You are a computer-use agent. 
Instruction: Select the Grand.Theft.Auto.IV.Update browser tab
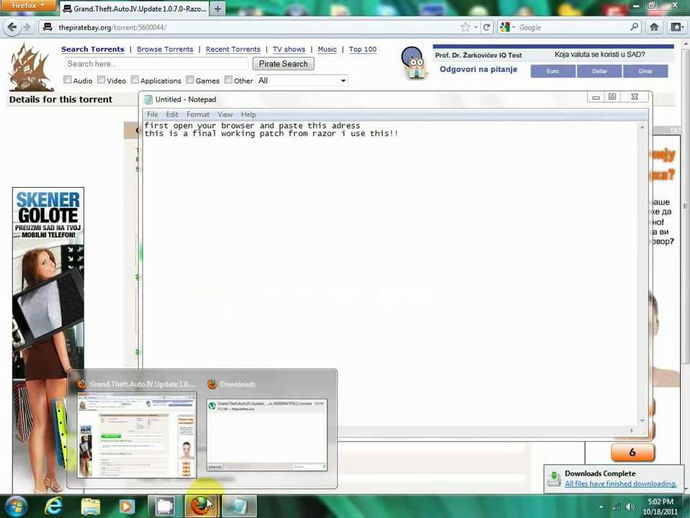[x=135, y=8]
